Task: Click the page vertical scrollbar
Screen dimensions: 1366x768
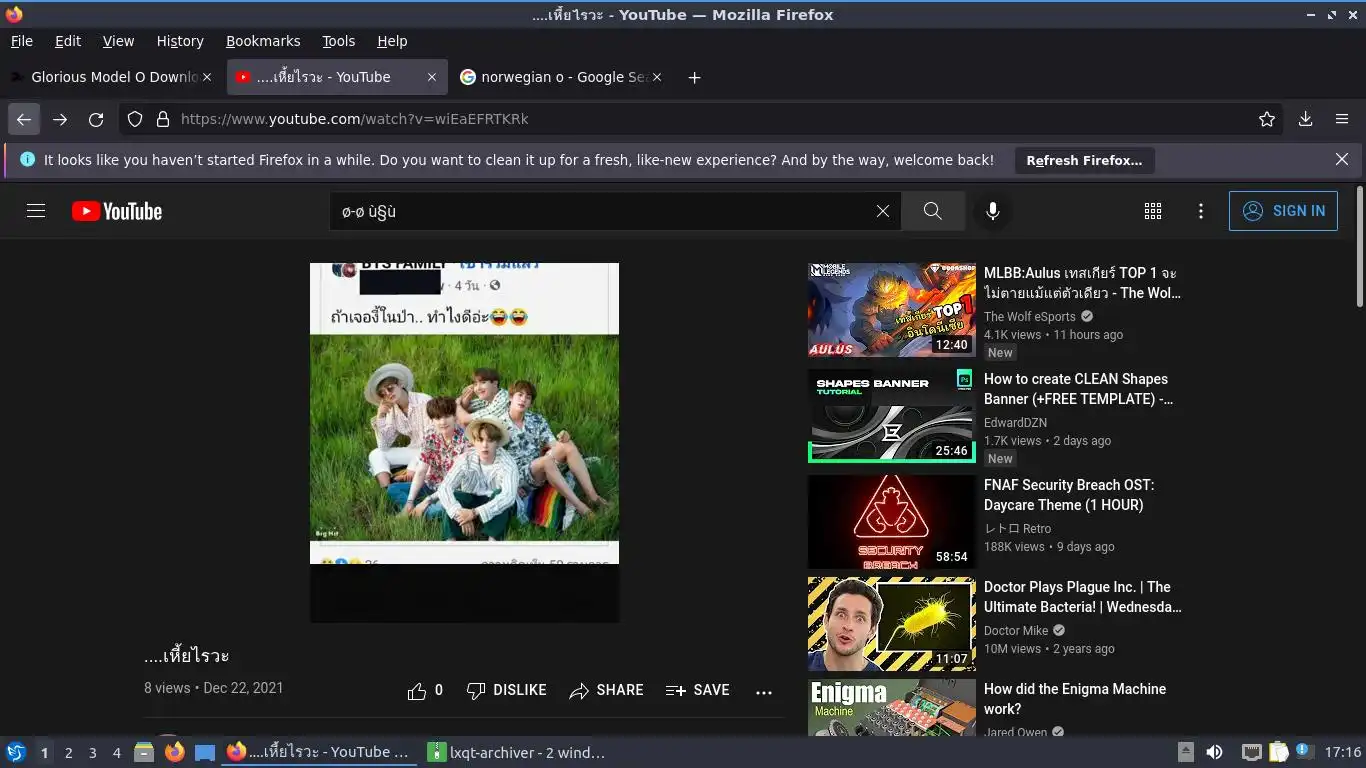Action: click(1360, 247)
